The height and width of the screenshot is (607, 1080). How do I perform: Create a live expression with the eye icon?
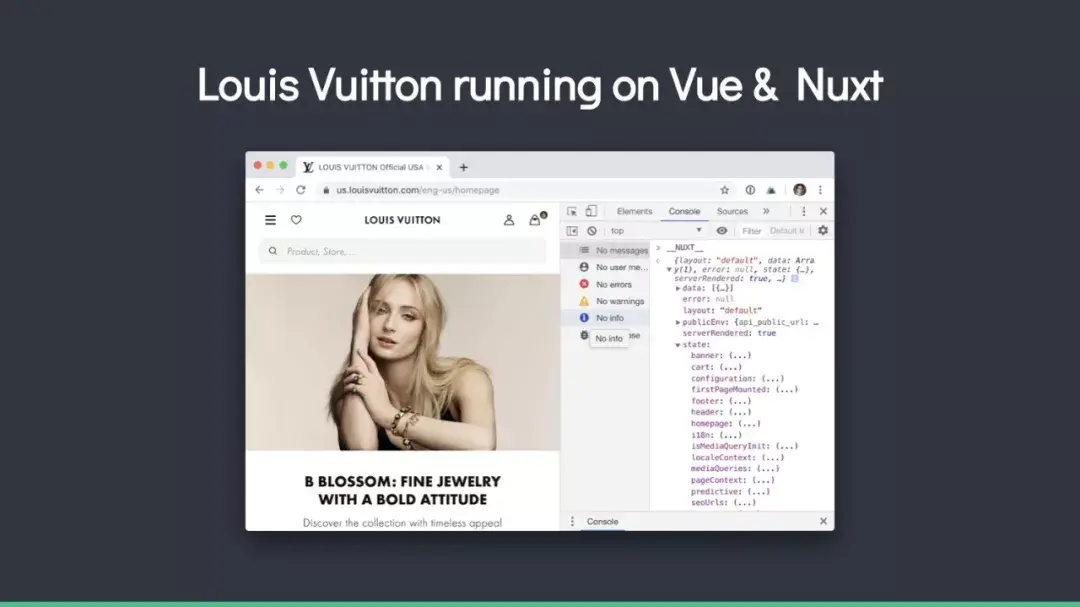point(722,231)
